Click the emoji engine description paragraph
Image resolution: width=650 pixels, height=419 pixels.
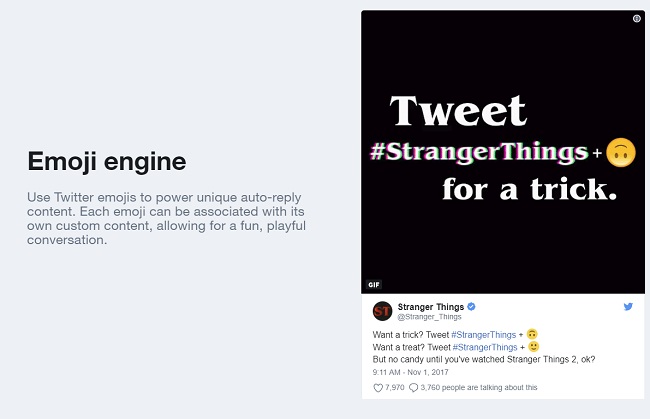point(167,218)
